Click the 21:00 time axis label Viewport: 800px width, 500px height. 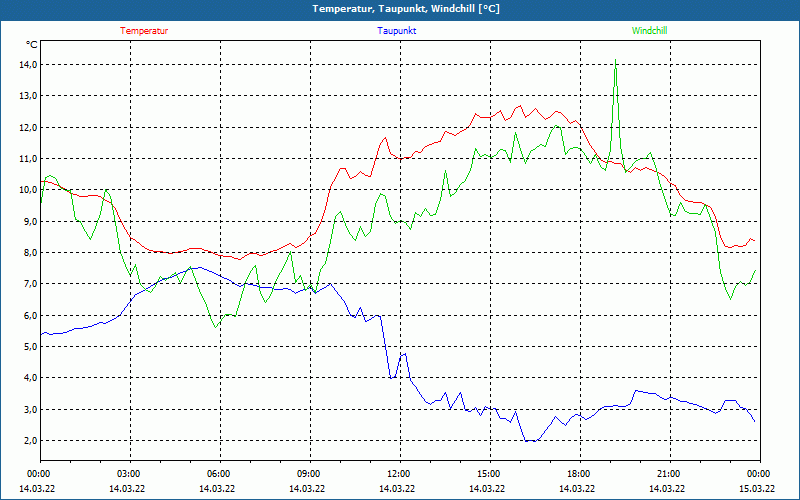(x=669, y=473)
